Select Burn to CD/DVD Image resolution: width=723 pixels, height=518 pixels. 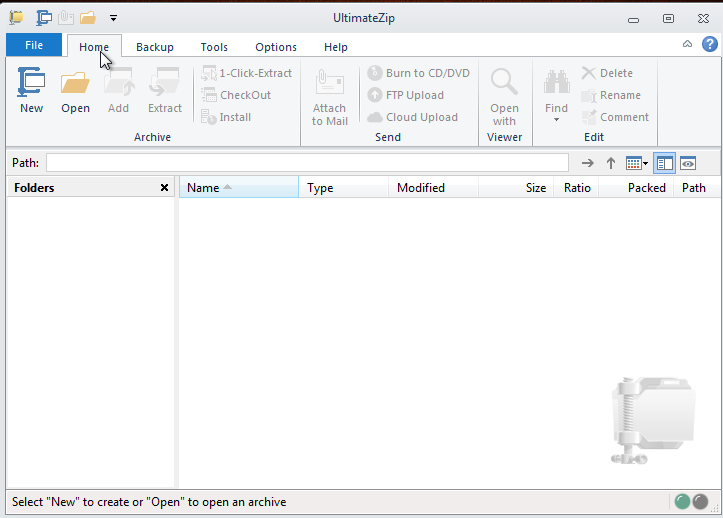point(419,73)
